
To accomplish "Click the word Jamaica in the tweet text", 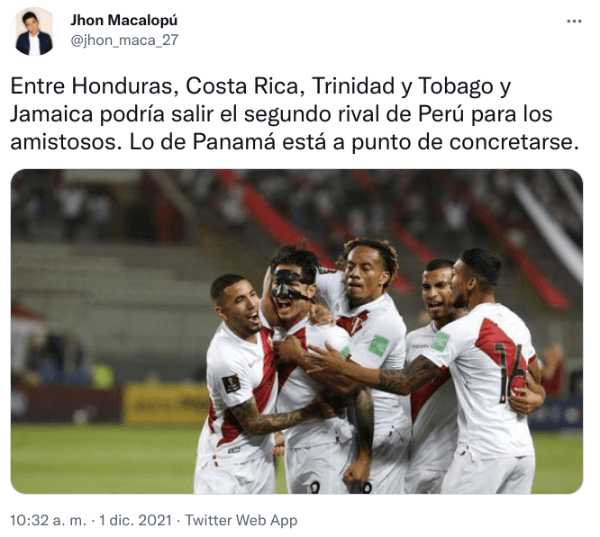I will pyautogui.click(x=52, y=114).
